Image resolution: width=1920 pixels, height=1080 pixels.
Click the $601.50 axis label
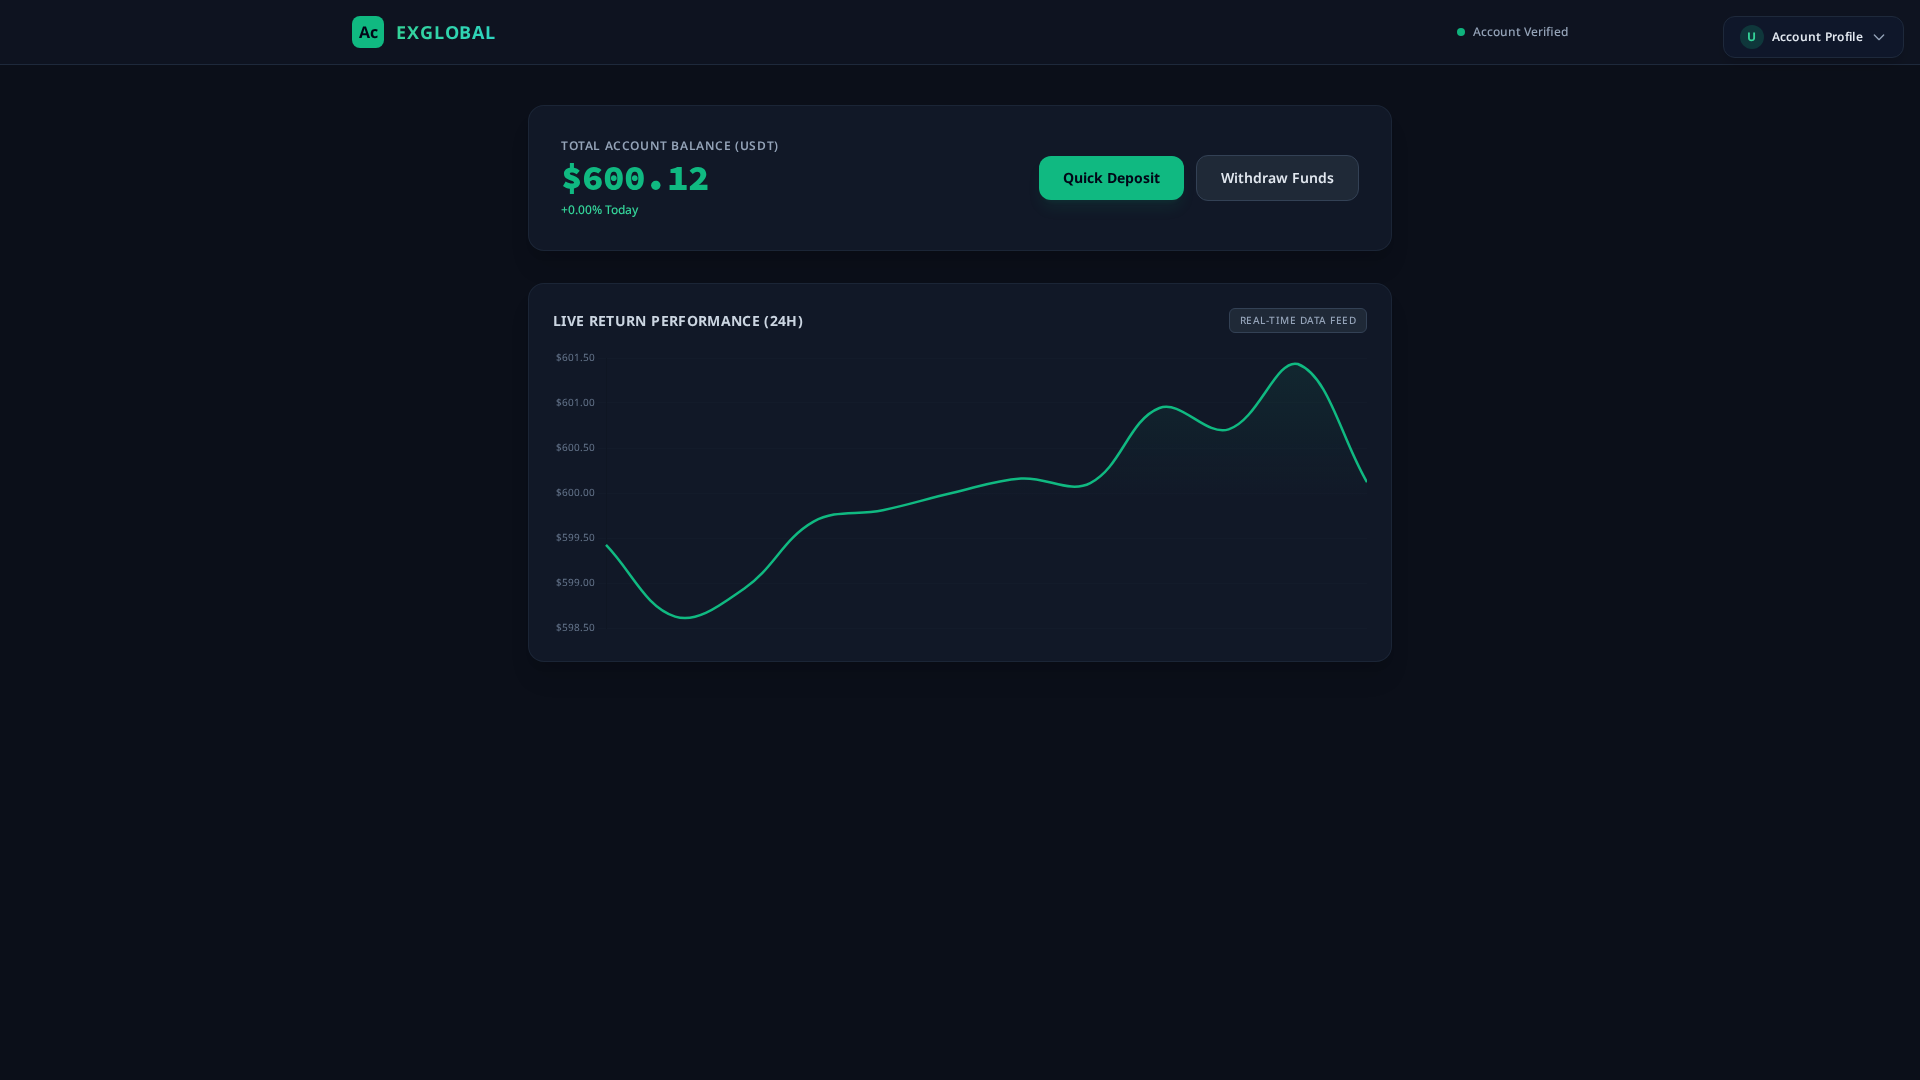tap(575, 358)
